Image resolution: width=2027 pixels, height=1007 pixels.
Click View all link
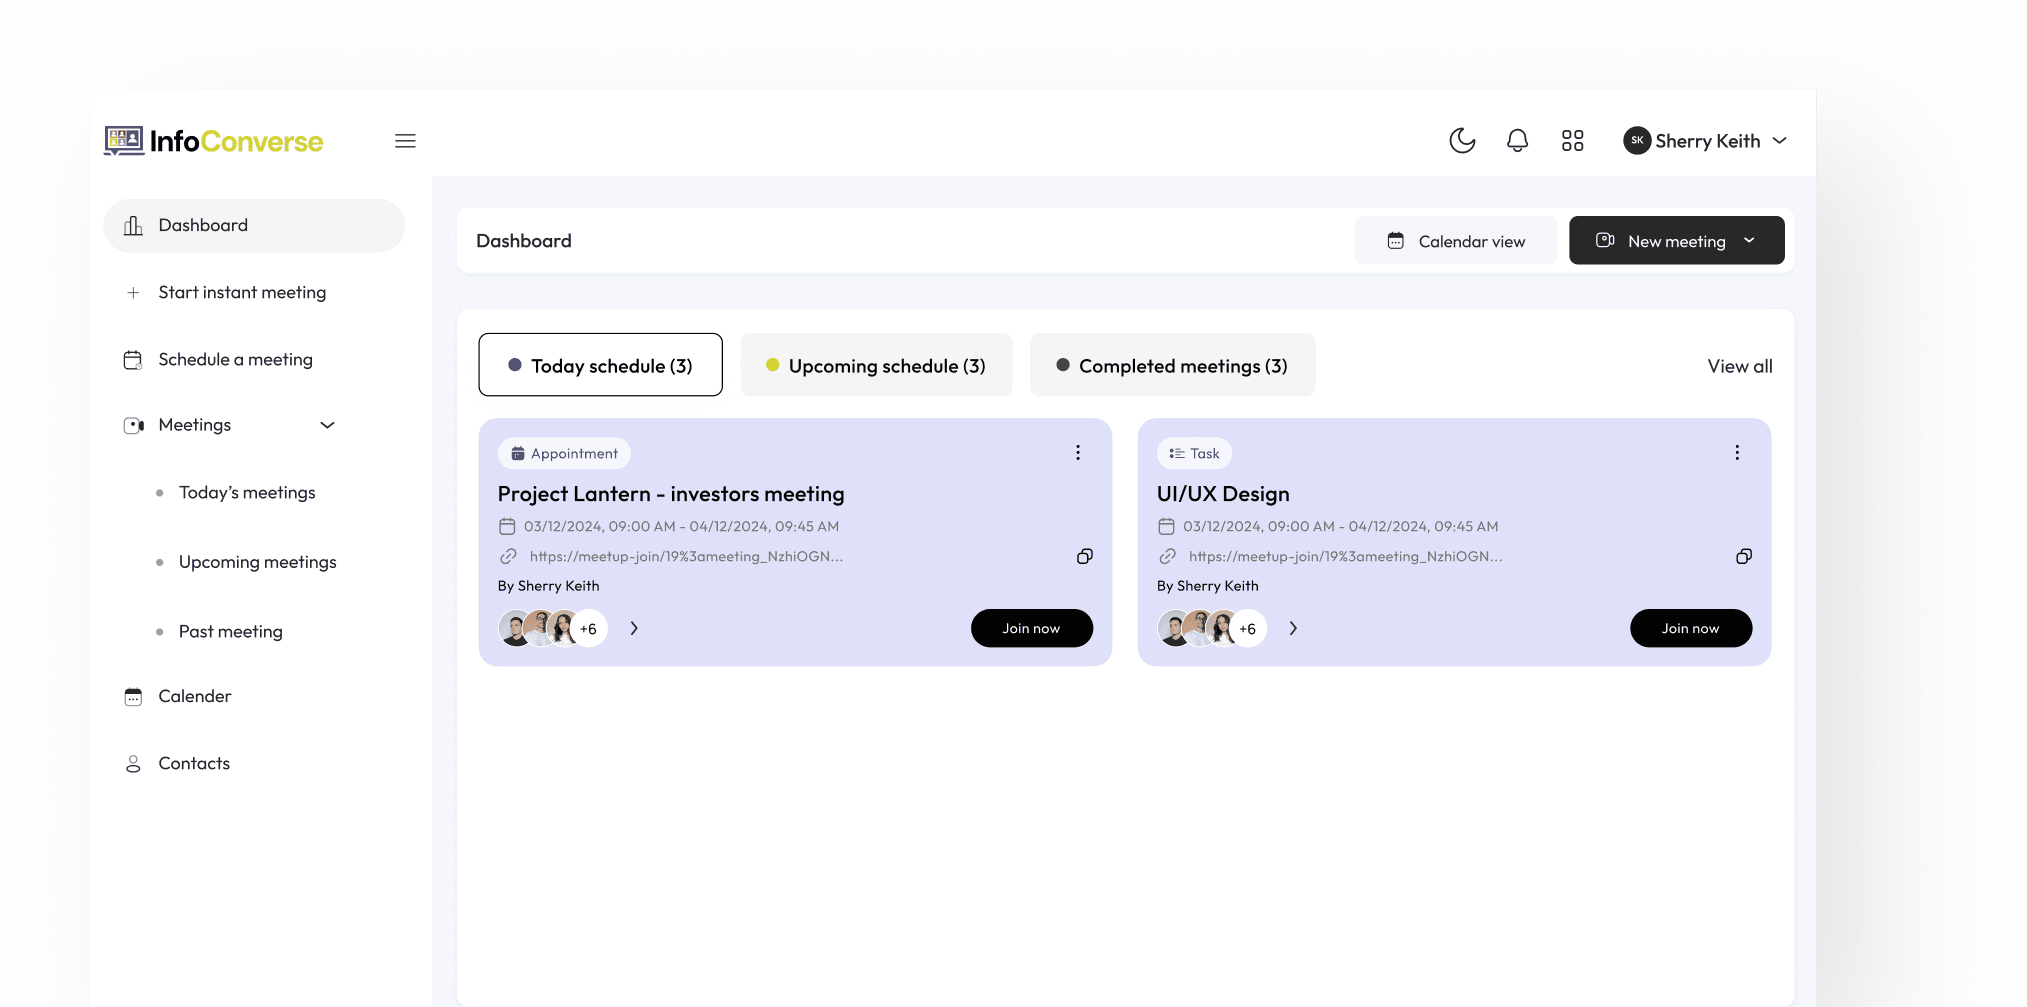(1739, 366)
